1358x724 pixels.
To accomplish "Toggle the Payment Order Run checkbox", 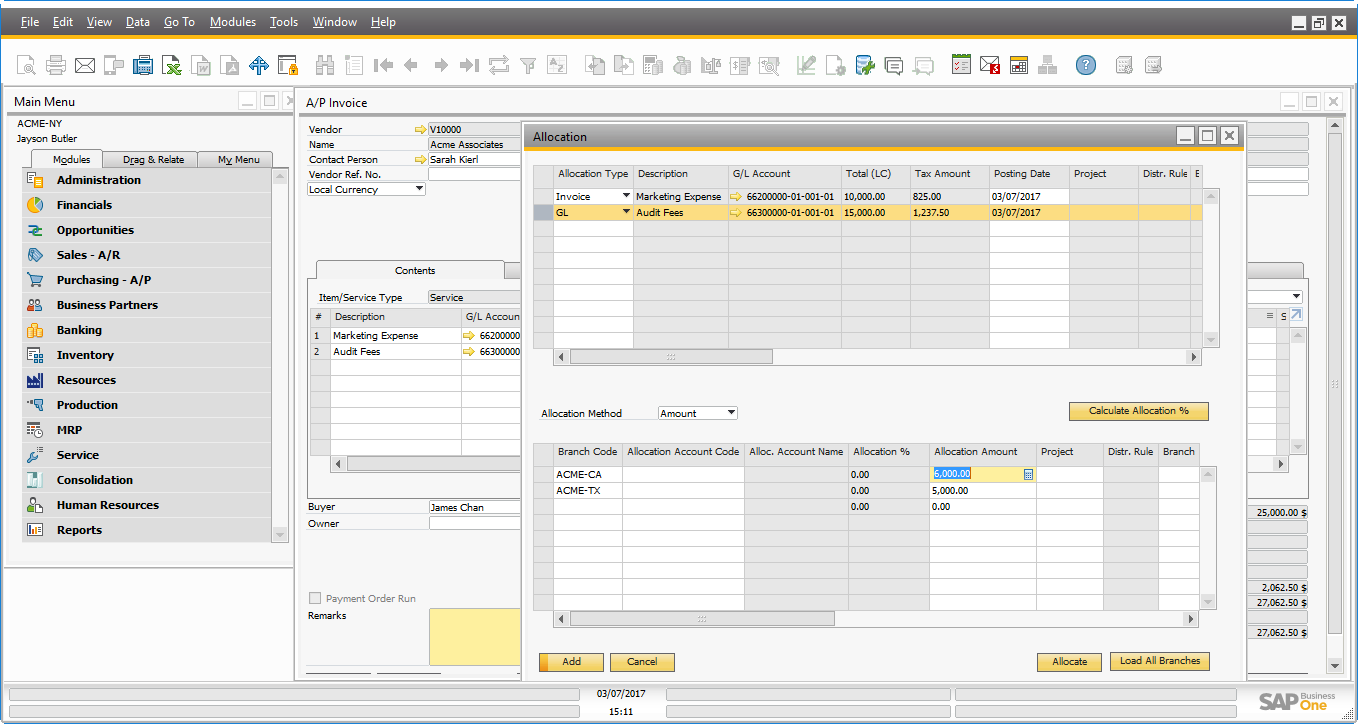I will click(316, 598).
